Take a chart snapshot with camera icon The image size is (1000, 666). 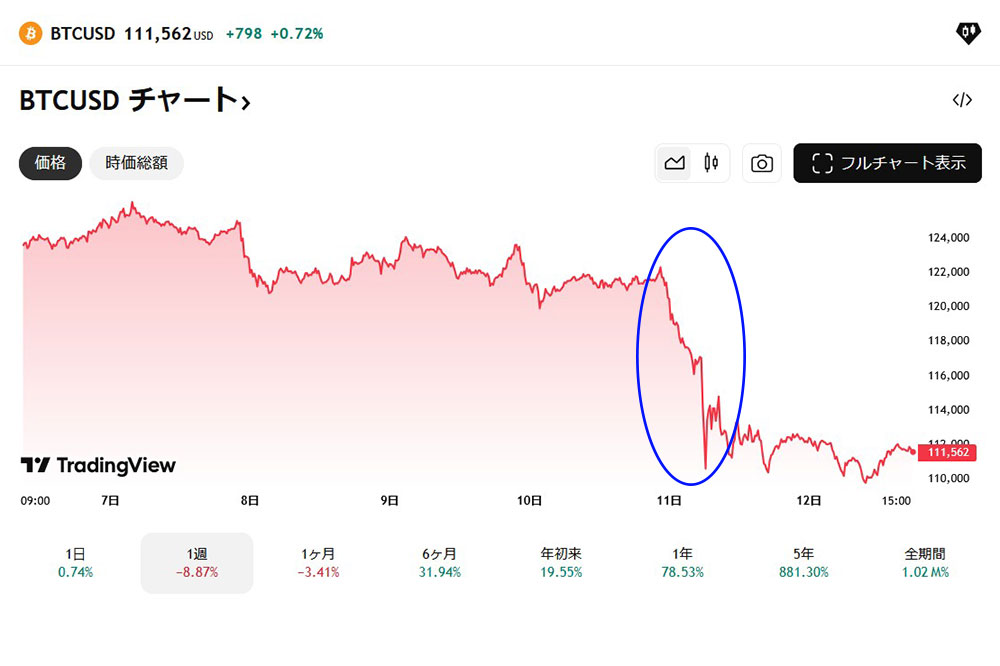[x=762, y=163]
